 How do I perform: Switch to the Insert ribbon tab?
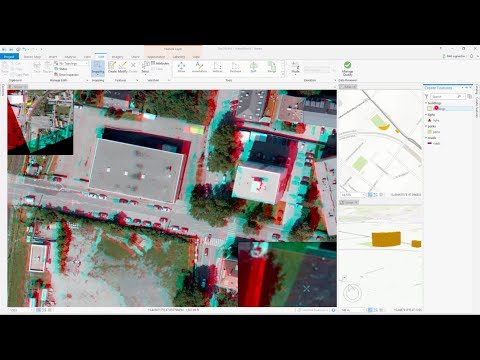pyautogui.click(x=53, y=57)
